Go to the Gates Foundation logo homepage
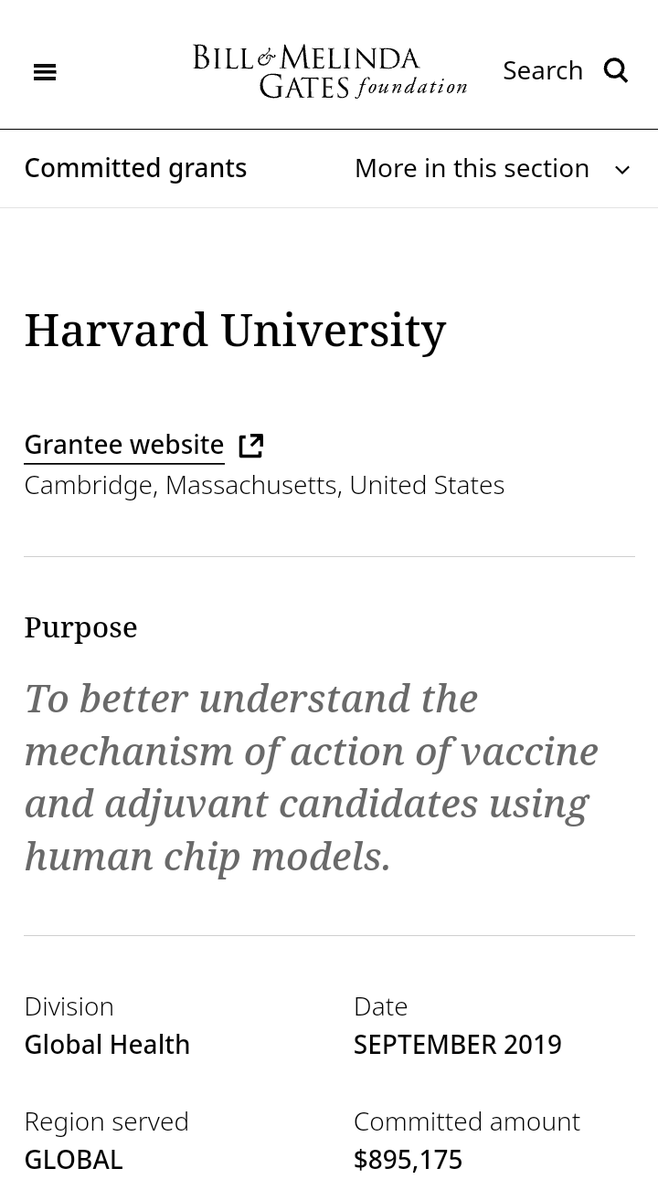The width and height of the screenshot is (658, 1200). pos(330,71)
